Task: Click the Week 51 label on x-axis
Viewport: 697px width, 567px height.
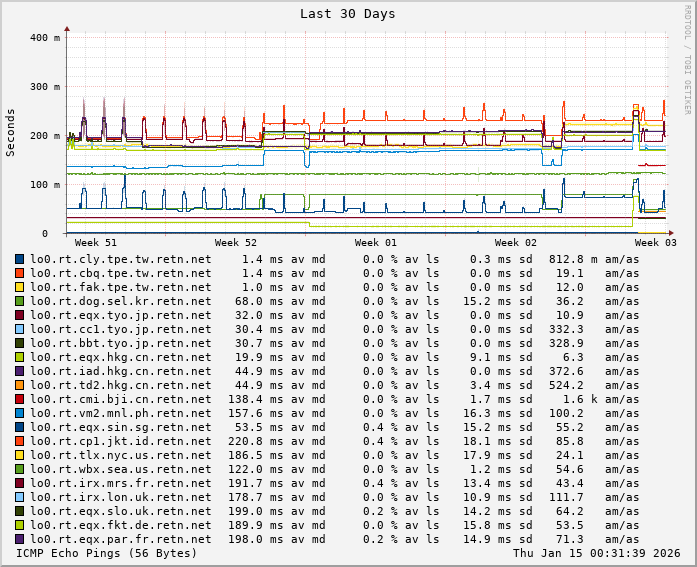Action: [96, 243]
